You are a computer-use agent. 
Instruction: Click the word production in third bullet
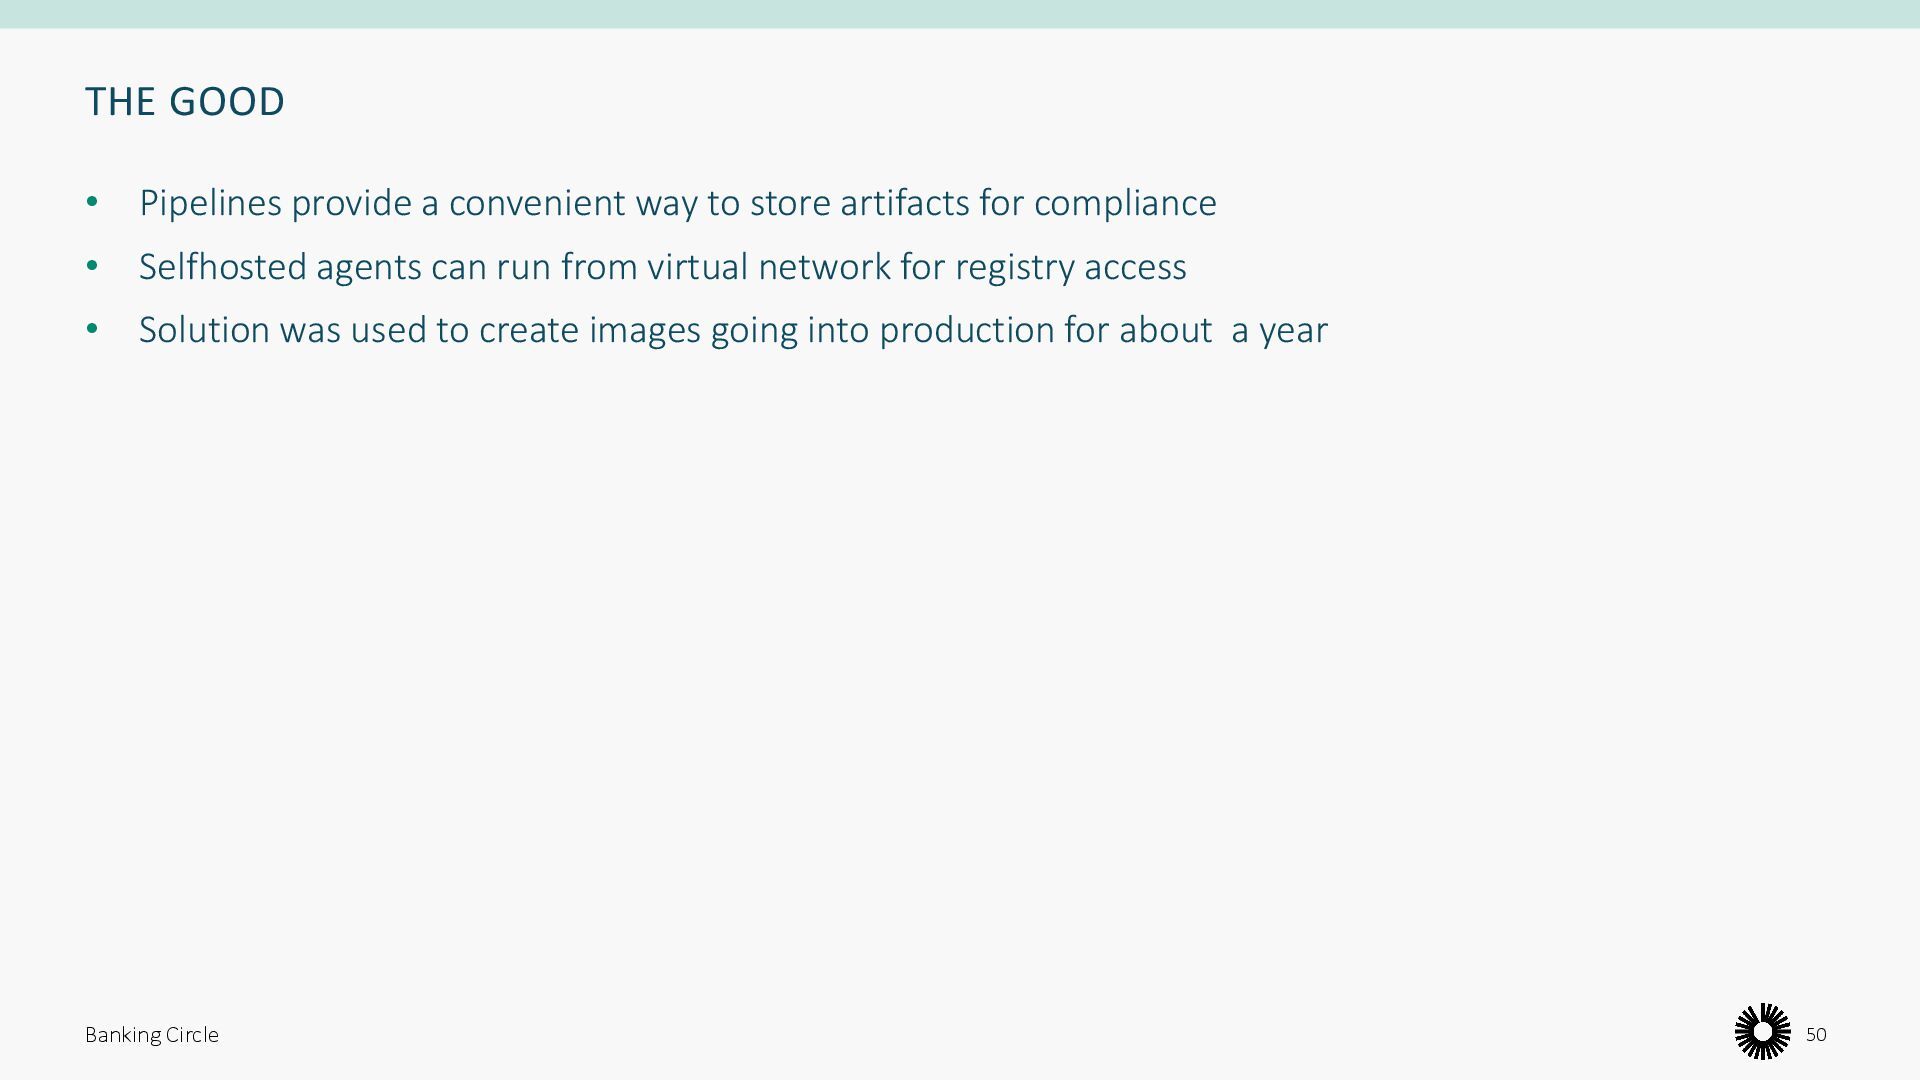tap(966, 330)
